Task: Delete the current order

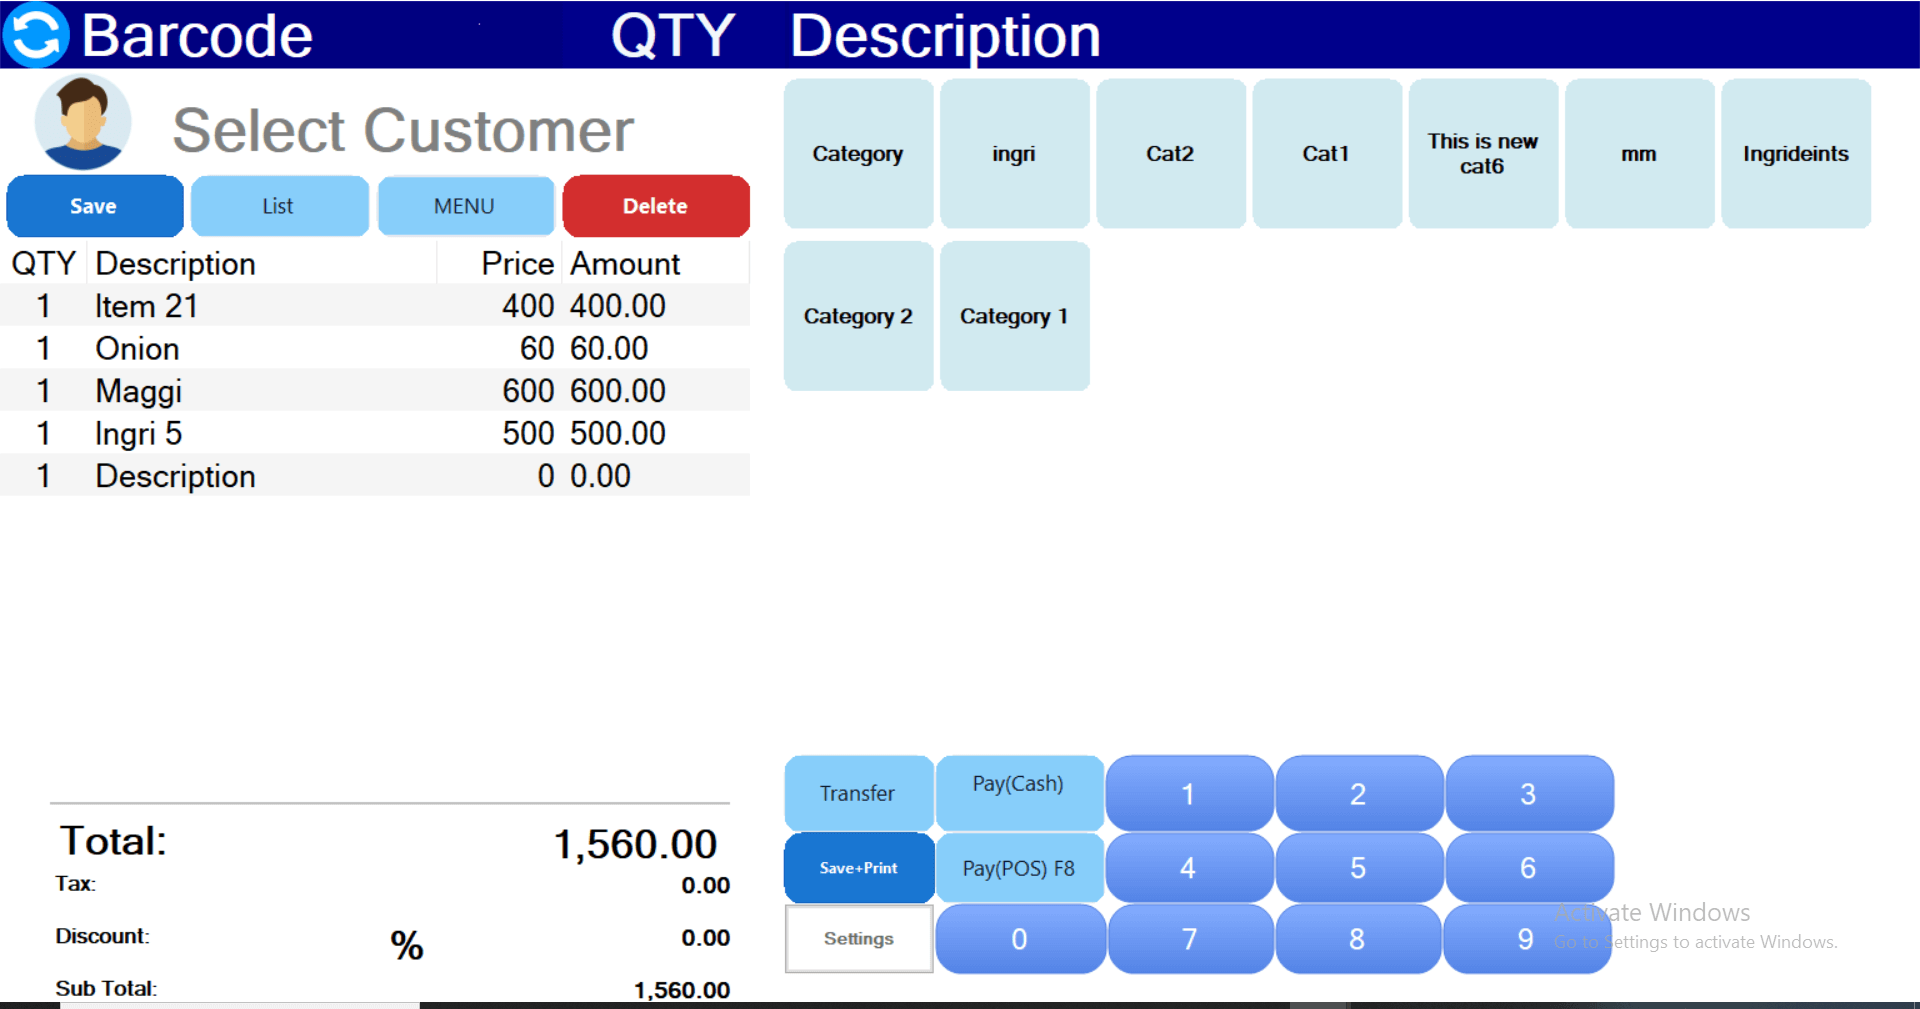Action: 655,206
